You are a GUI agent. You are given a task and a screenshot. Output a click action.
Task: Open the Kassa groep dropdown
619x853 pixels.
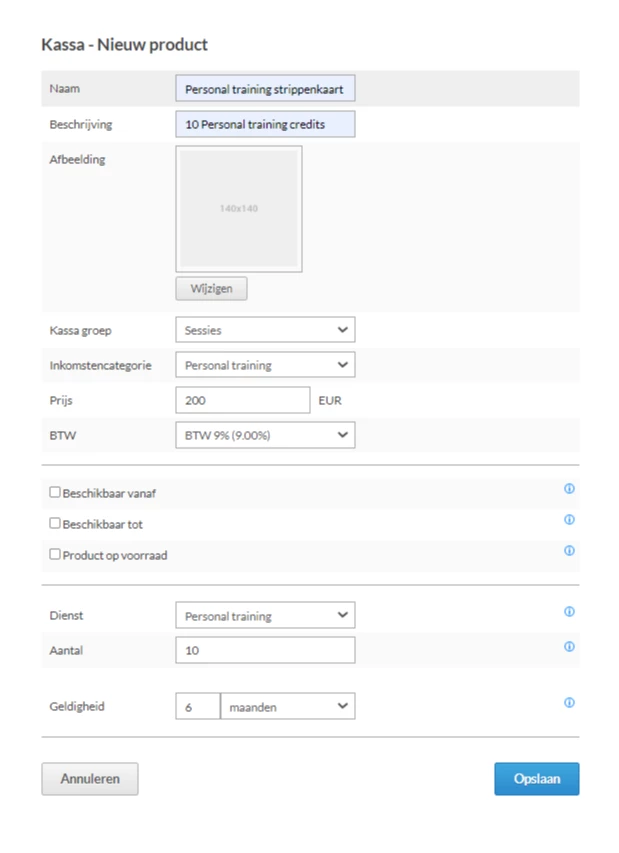point(264,330)
